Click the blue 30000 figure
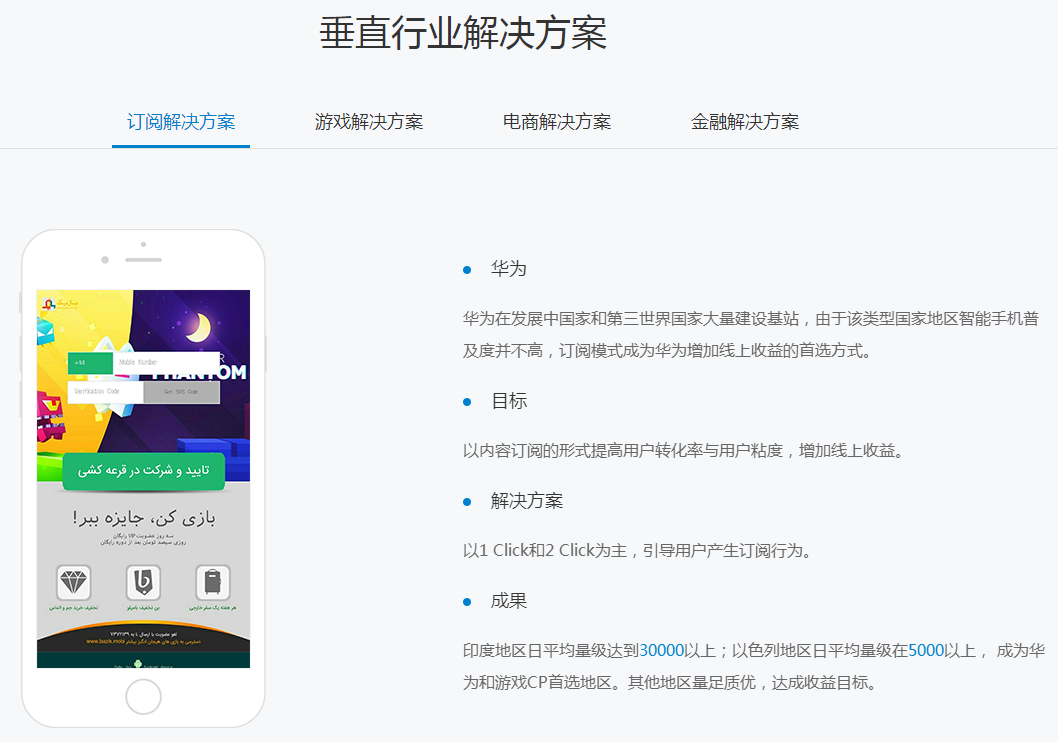Image resolution: width=1058 pixels, height=742 pixels. click(x=662, y=650)
